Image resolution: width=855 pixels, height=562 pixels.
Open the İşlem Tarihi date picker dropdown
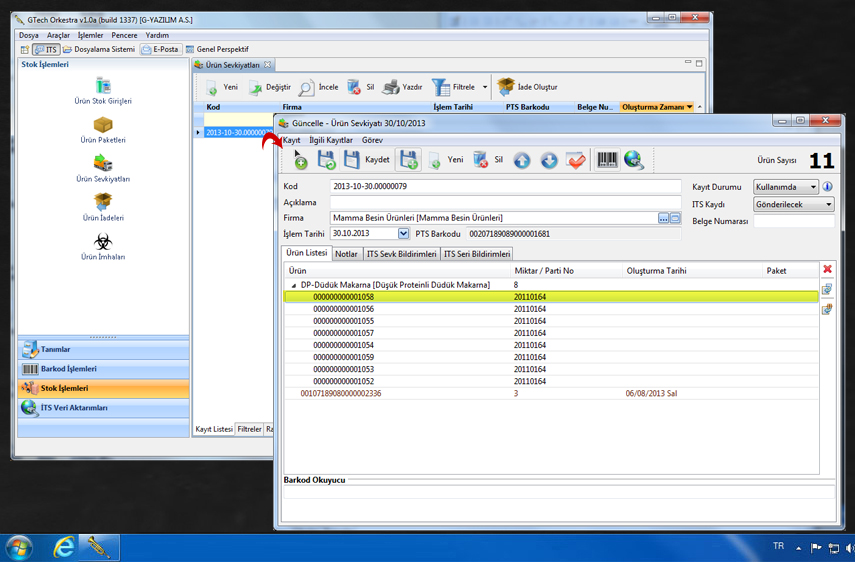(x=403, y=233)
